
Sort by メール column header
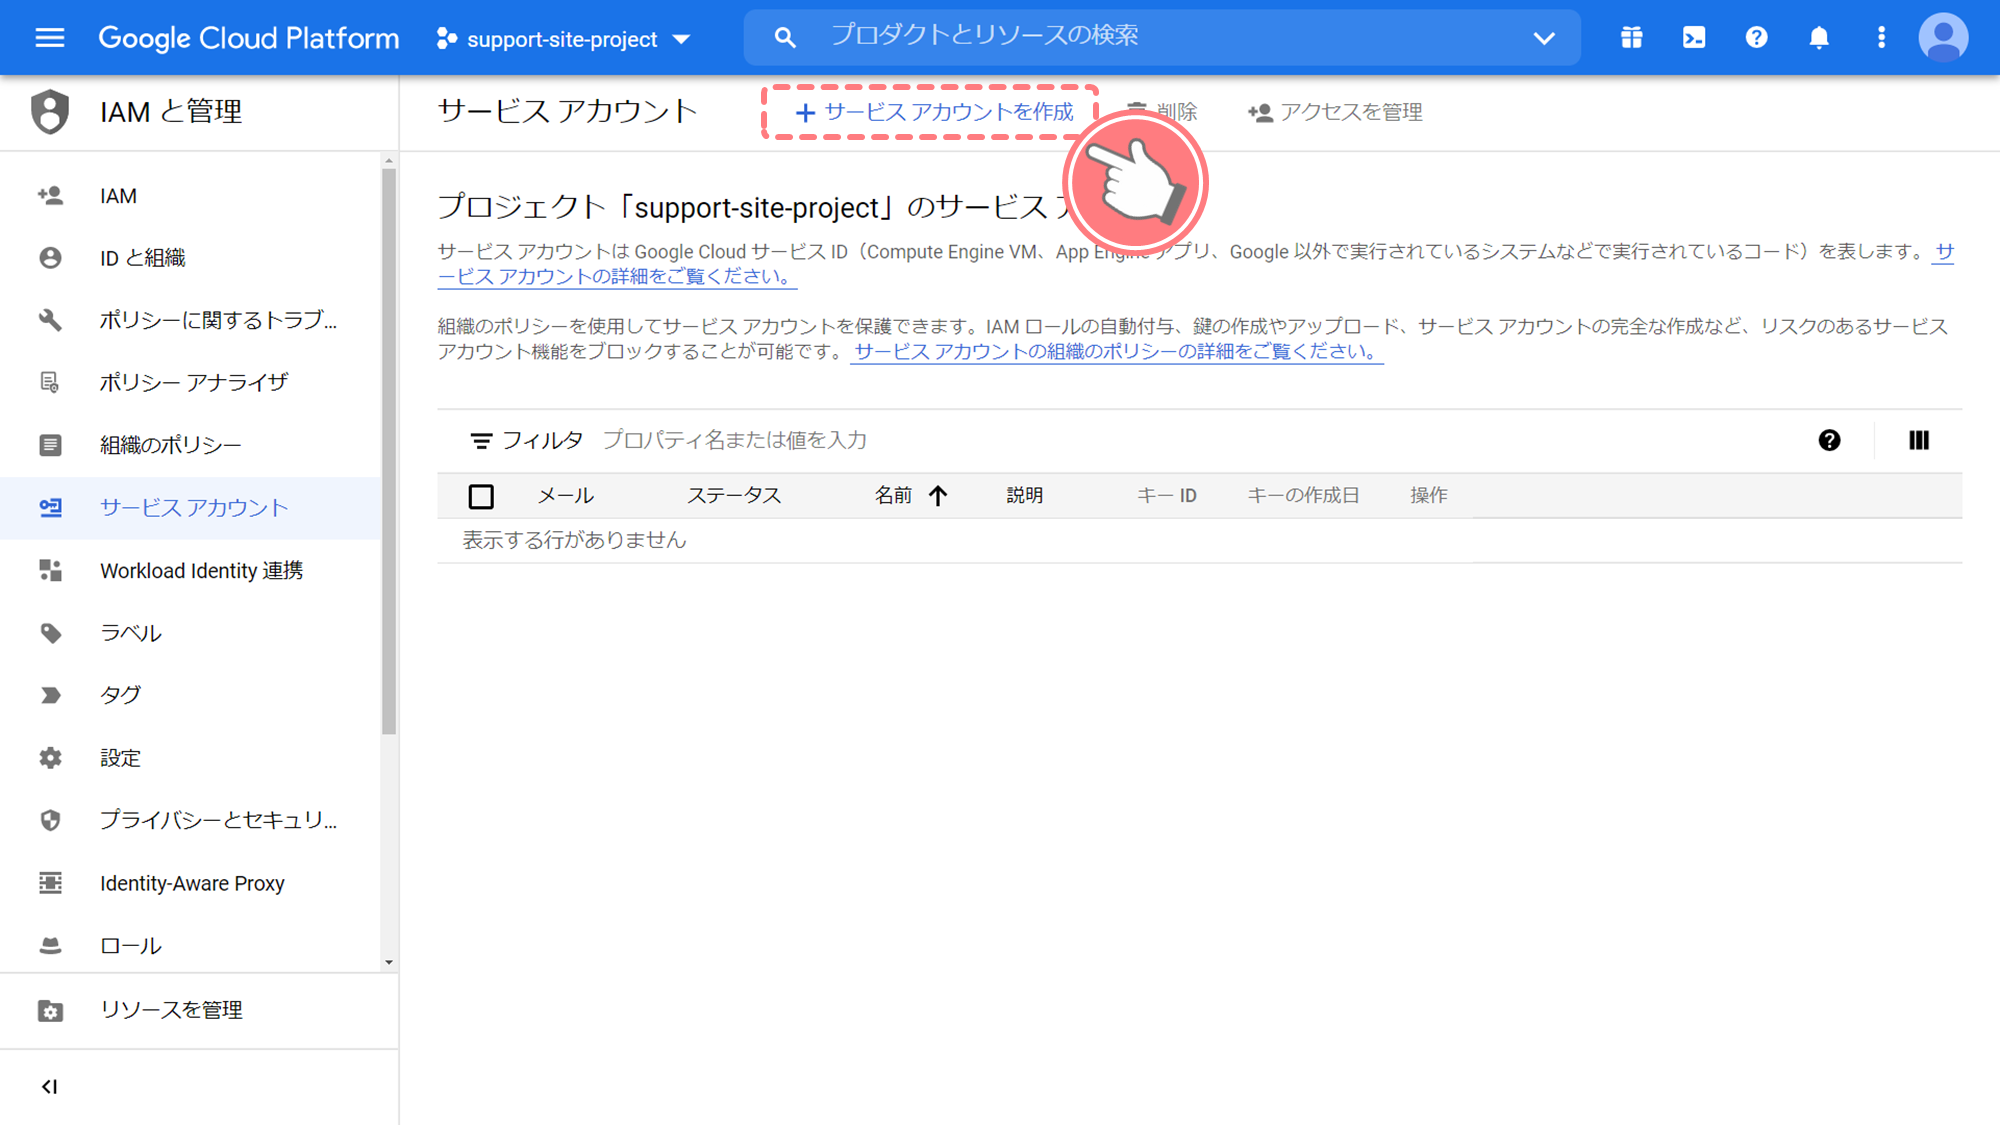pos(566,496)
